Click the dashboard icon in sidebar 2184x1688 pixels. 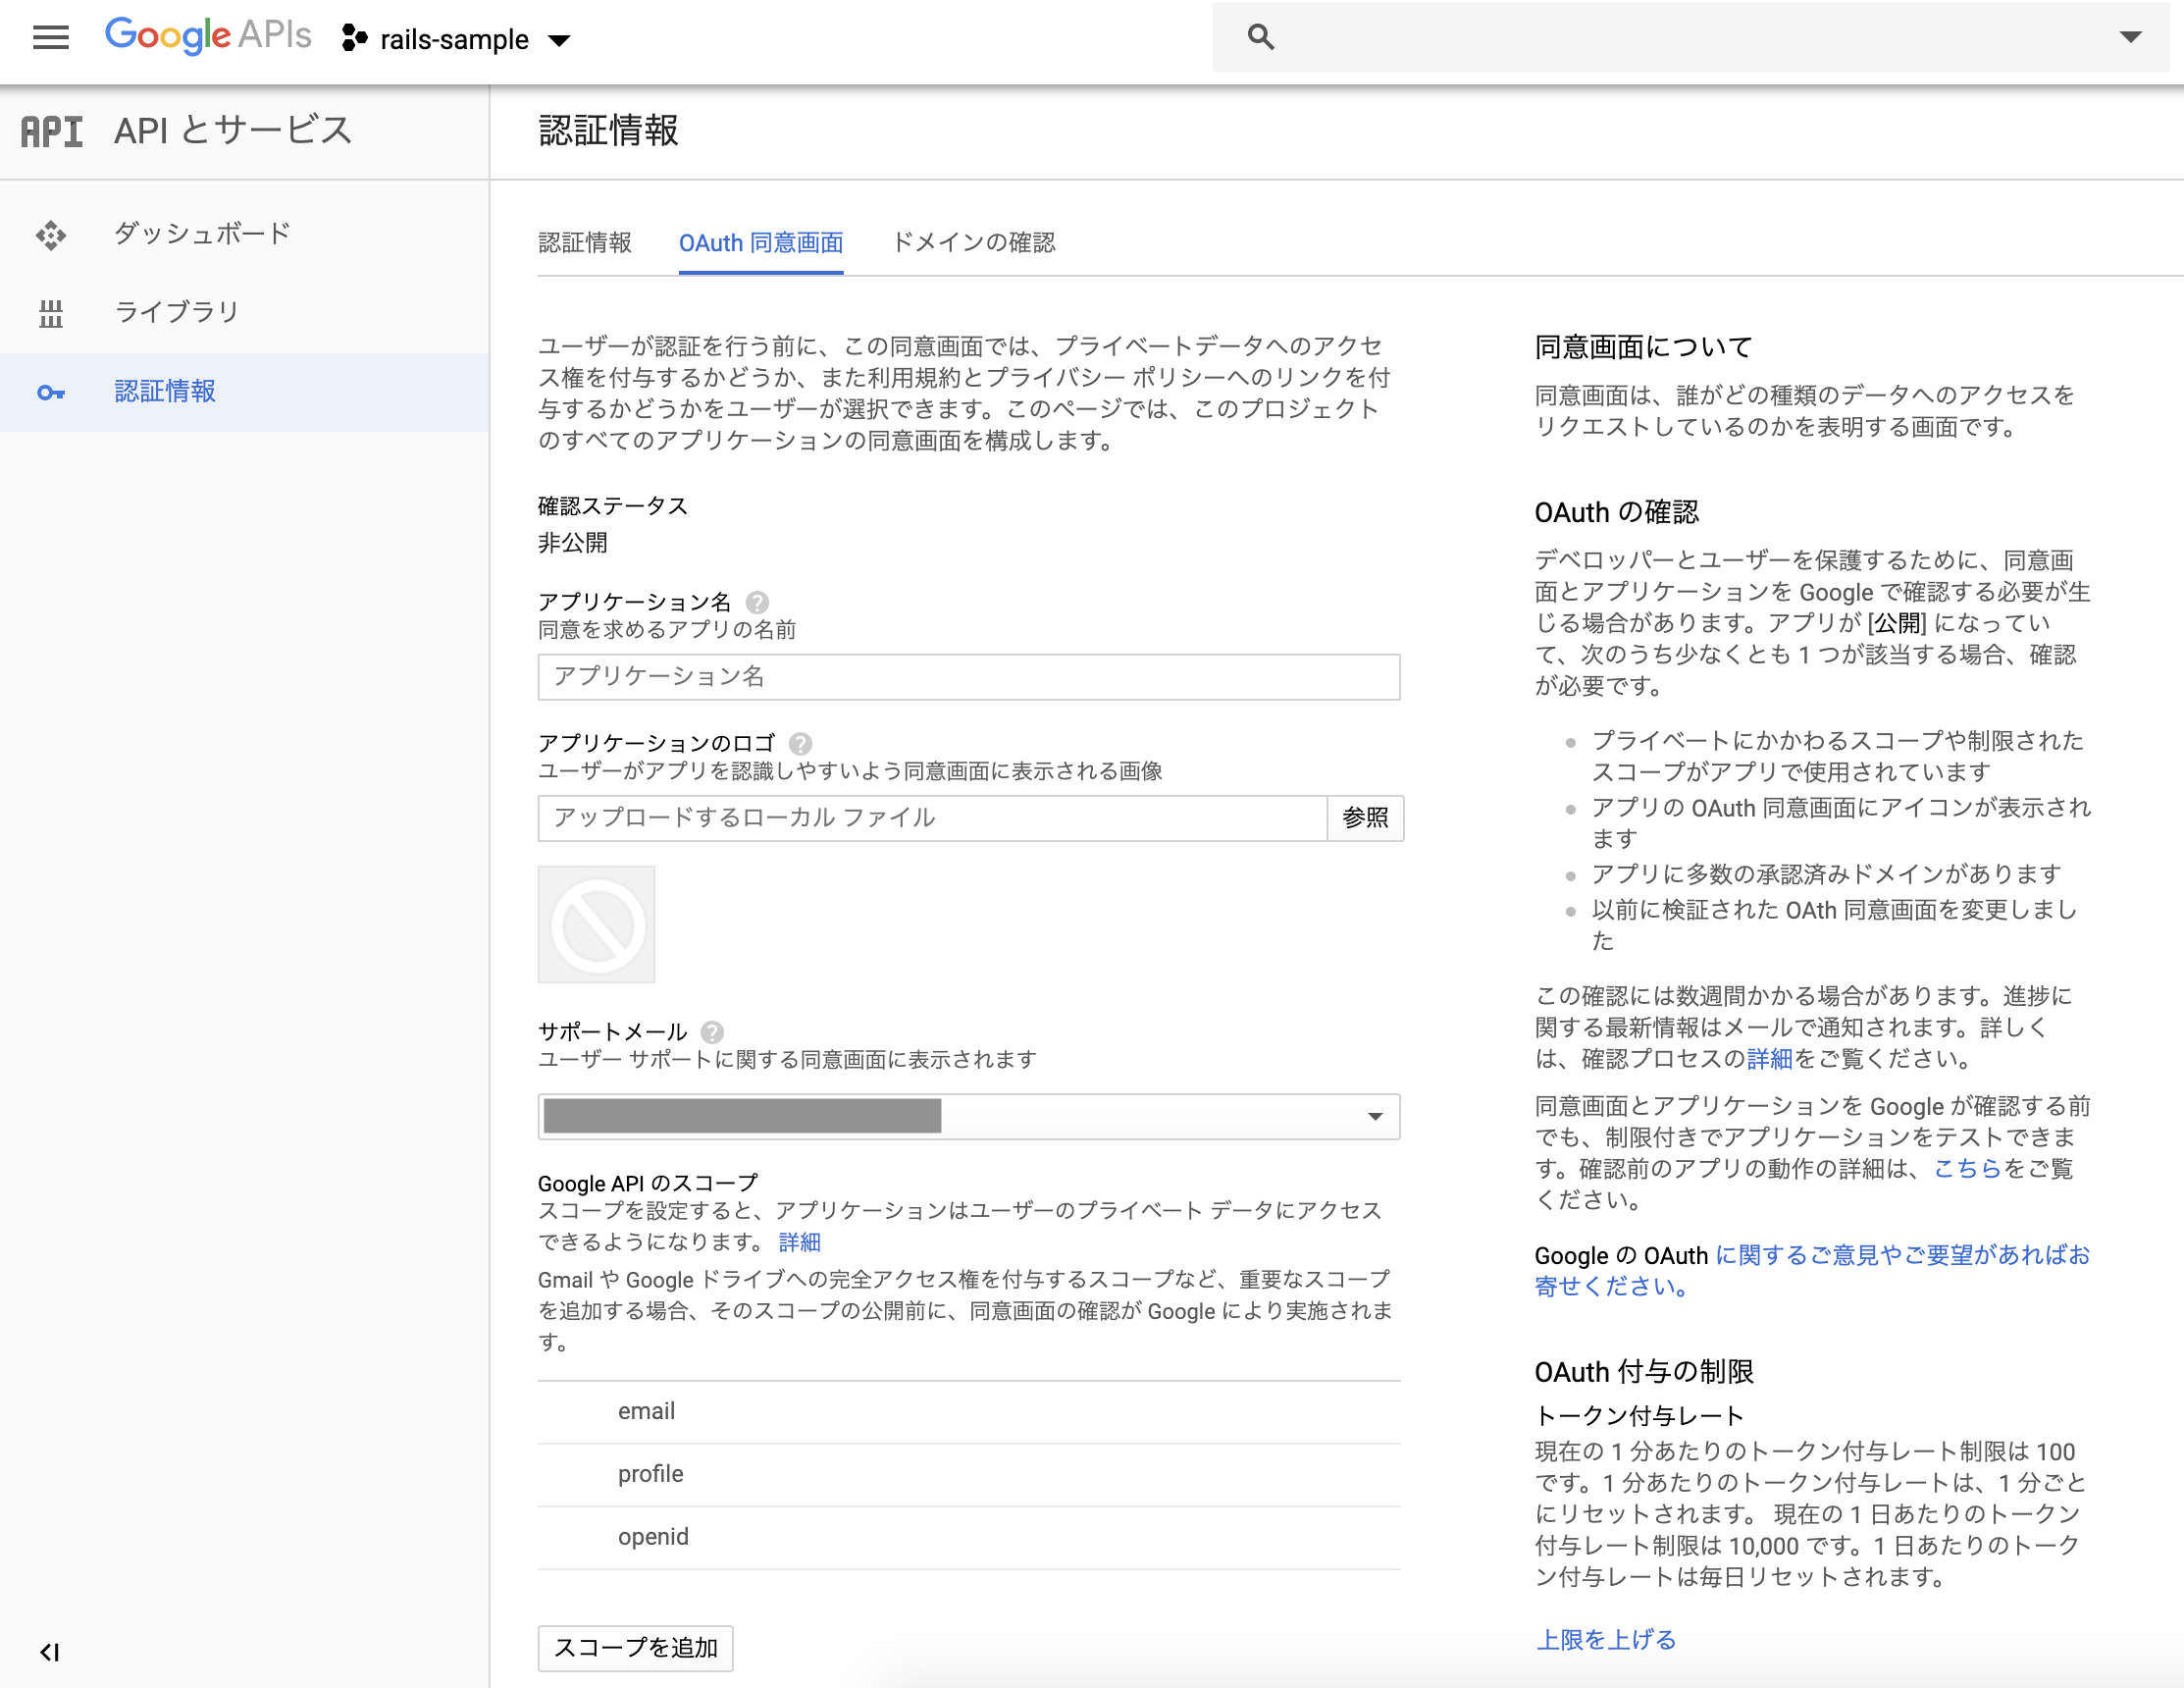51,235
